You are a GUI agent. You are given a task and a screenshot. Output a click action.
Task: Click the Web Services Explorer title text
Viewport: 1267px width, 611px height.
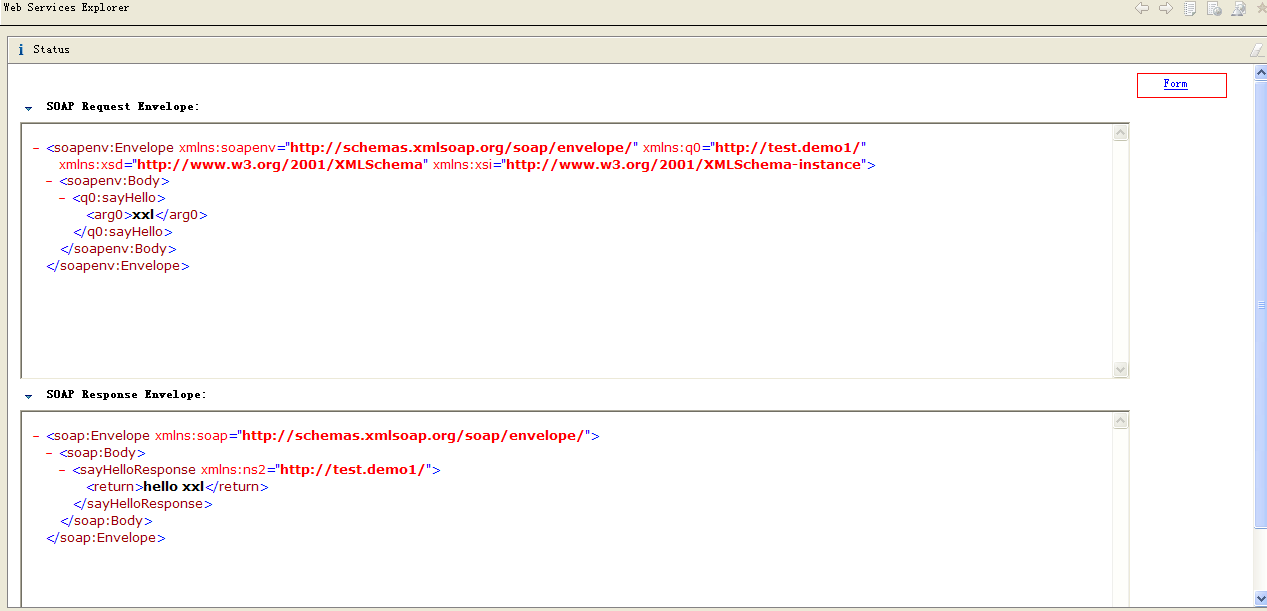pos(66,8)
